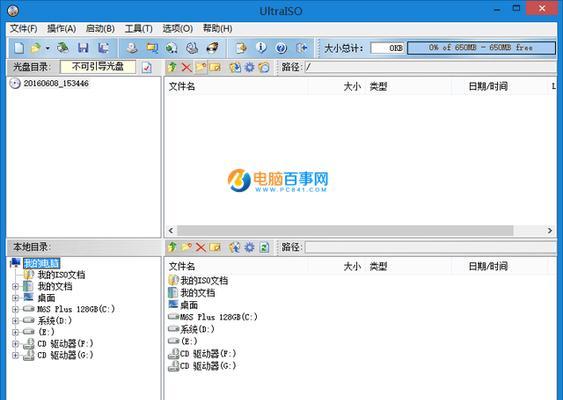This screenshot has height=400, width=563.
Task: Select CD 驱动器(G:) in local file list
Action: click(x=208, y=366)
